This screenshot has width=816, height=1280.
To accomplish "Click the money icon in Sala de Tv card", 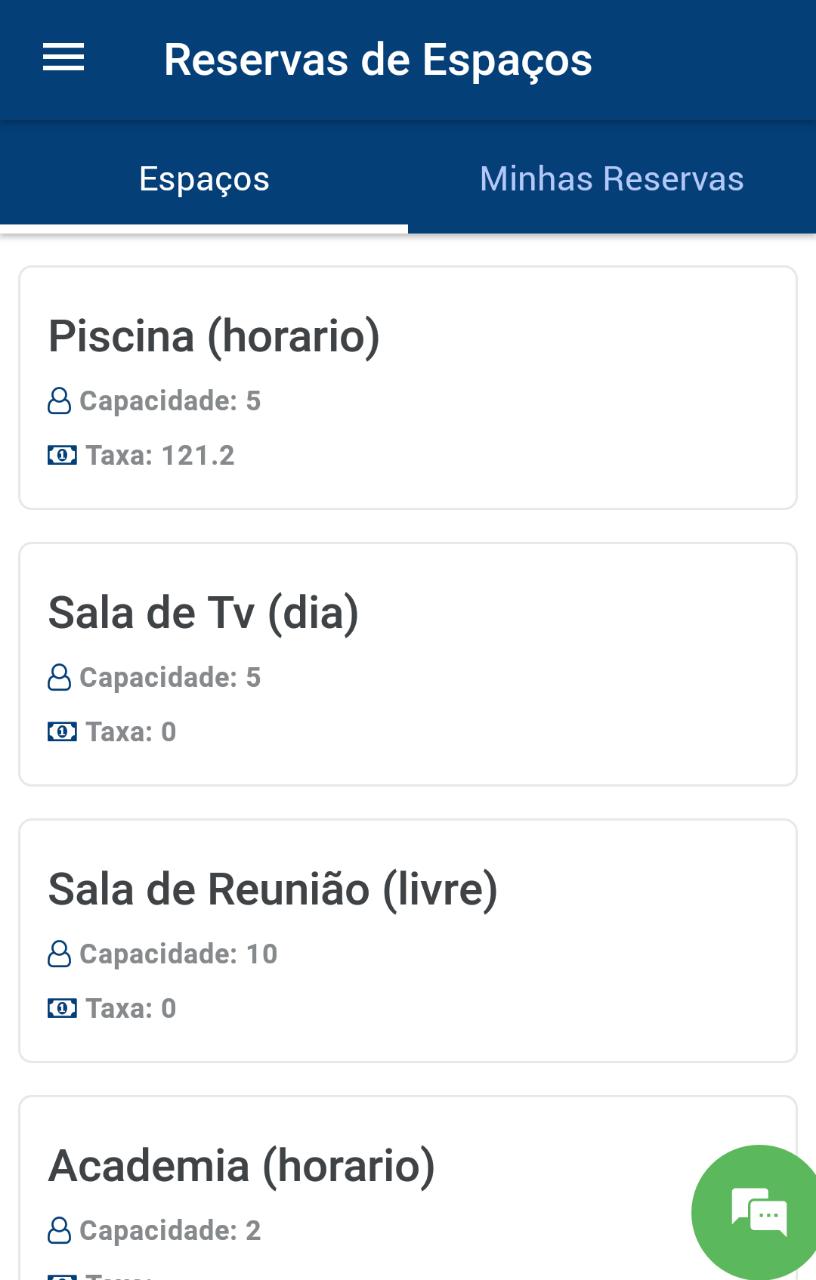I will point(62,732).
